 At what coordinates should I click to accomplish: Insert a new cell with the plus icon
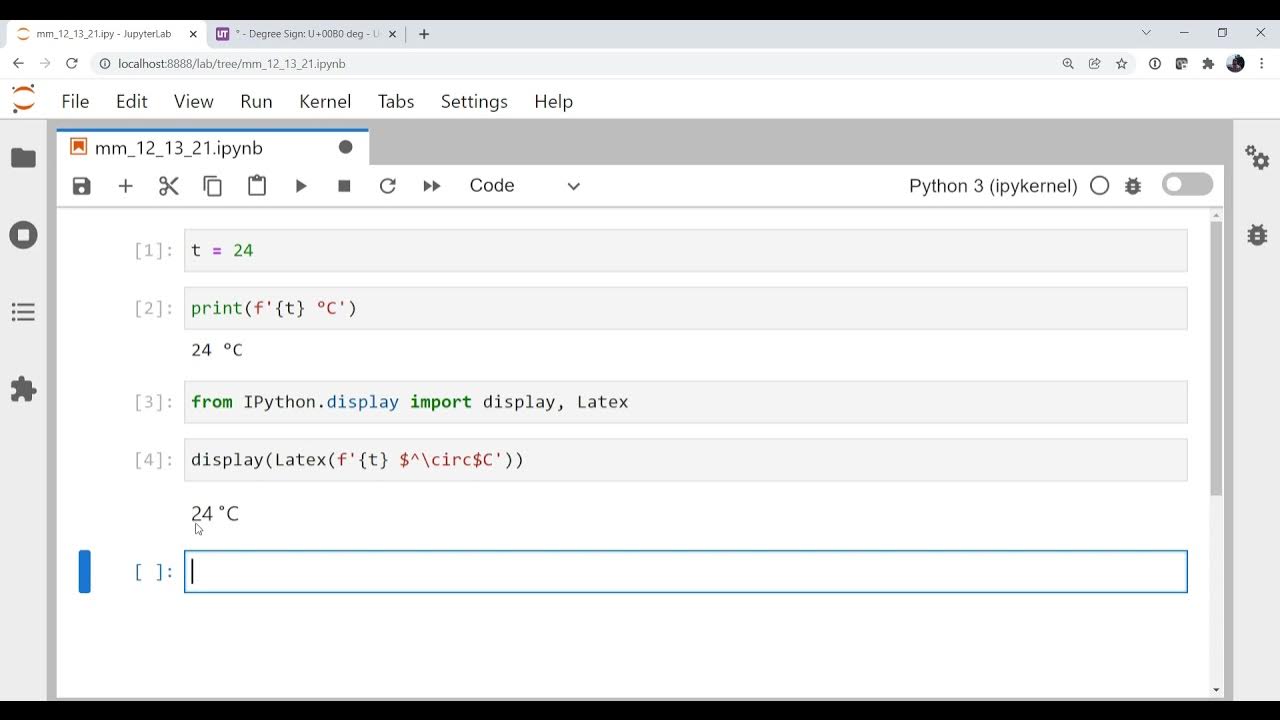pos(125,186)
